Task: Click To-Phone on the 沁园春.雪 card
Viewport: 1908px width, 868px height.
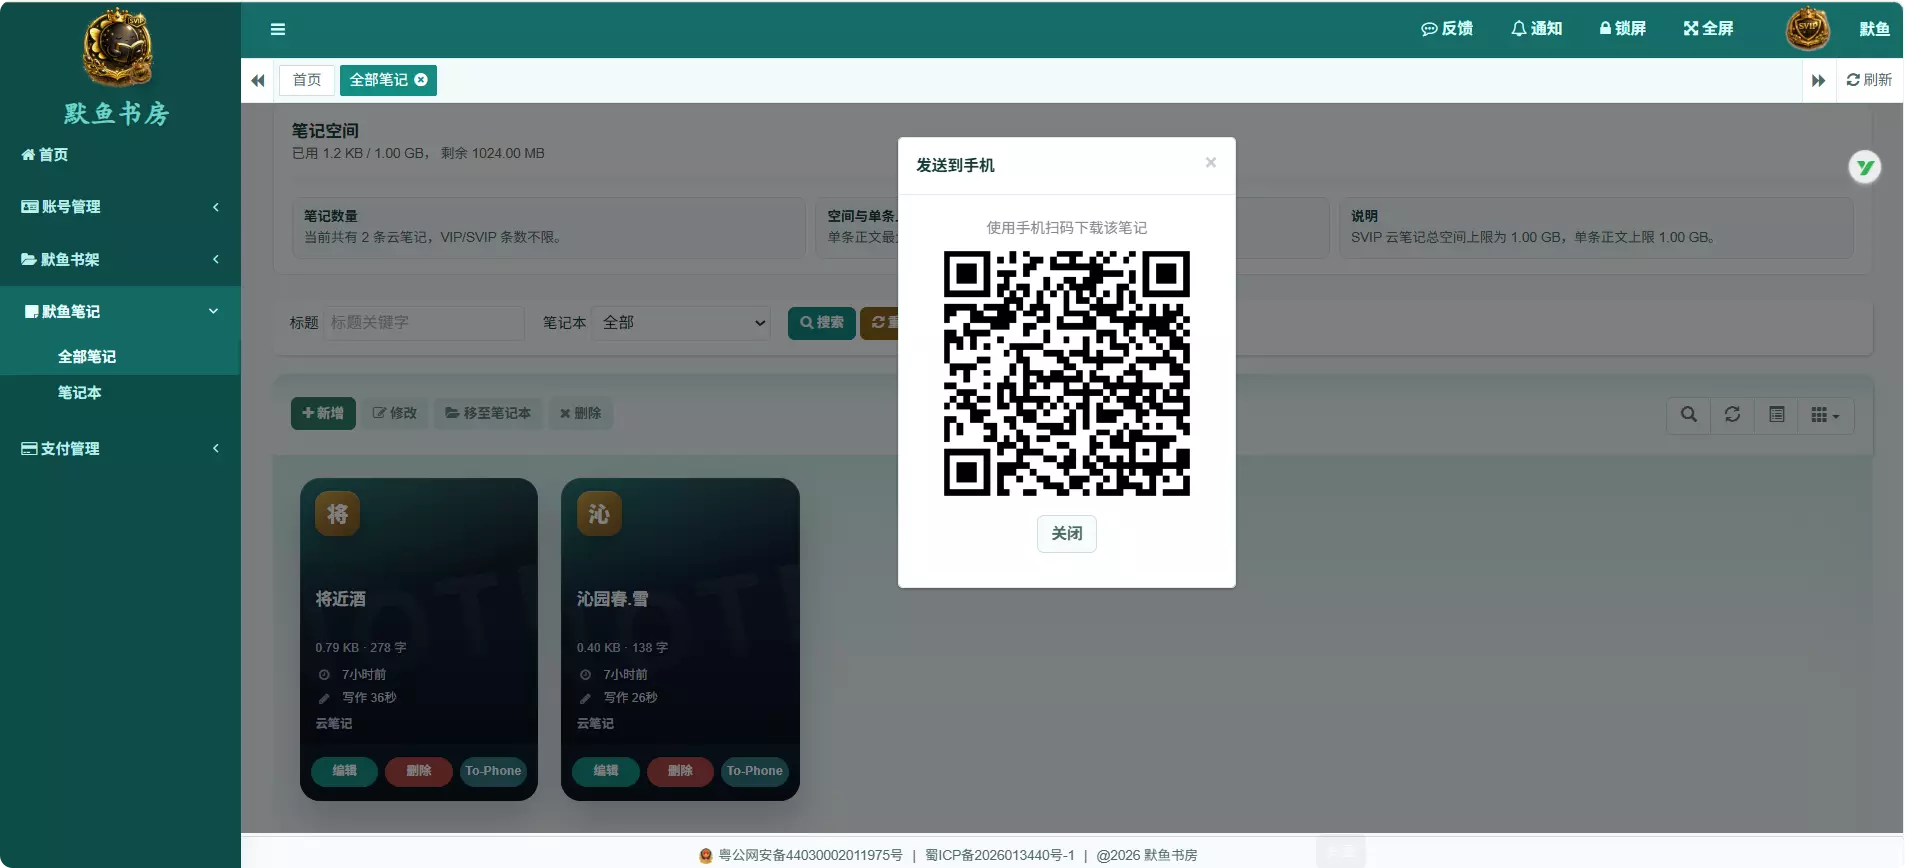Action: pyautogui.click(x=755, y=771)
